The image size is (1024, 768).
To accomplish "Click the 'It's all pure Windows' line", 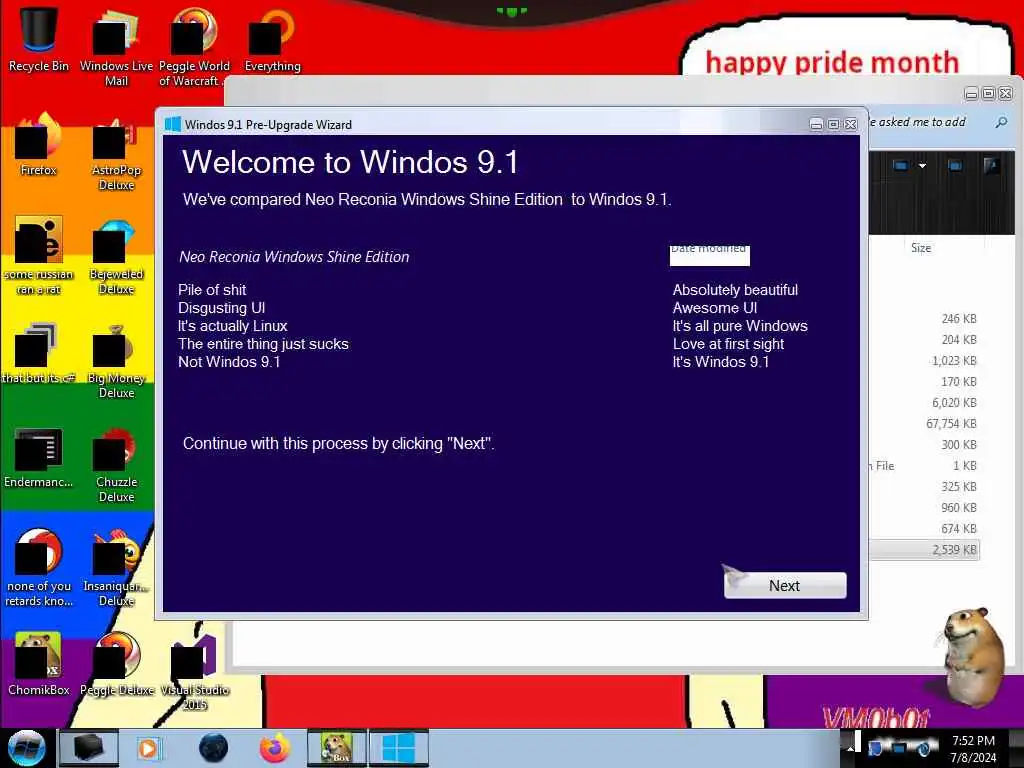I will pos(740,326).
